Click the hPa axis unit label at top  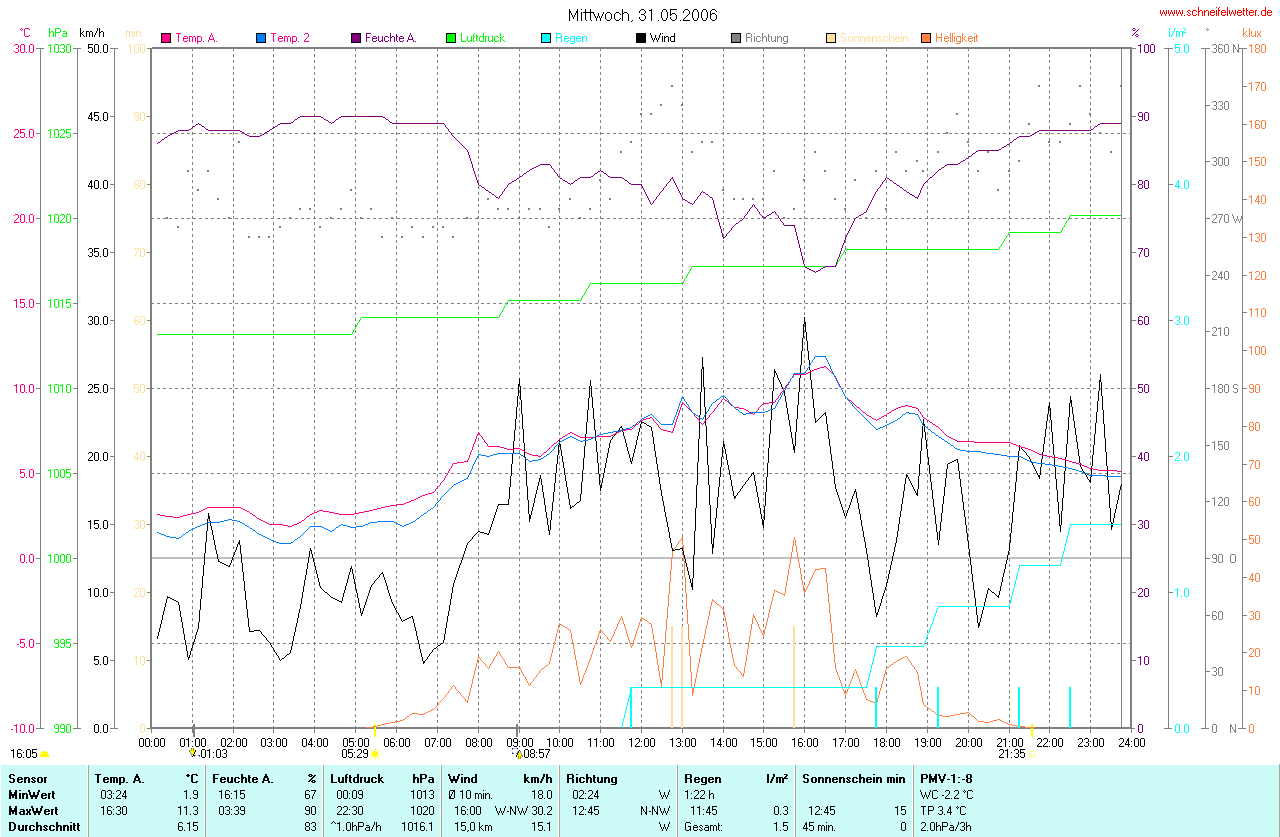click(58, 33)
